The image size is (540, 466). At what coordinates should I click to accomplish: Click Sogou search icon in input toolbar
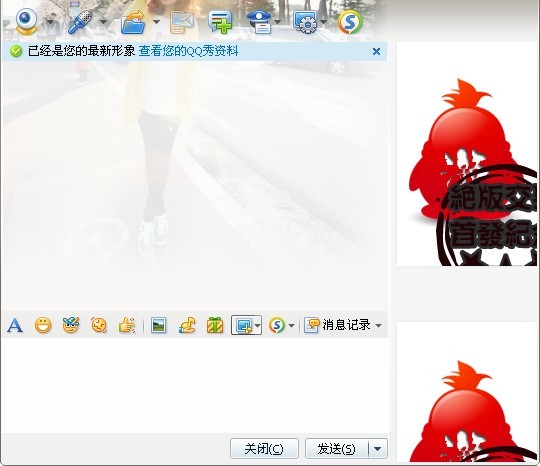[277, 325]
